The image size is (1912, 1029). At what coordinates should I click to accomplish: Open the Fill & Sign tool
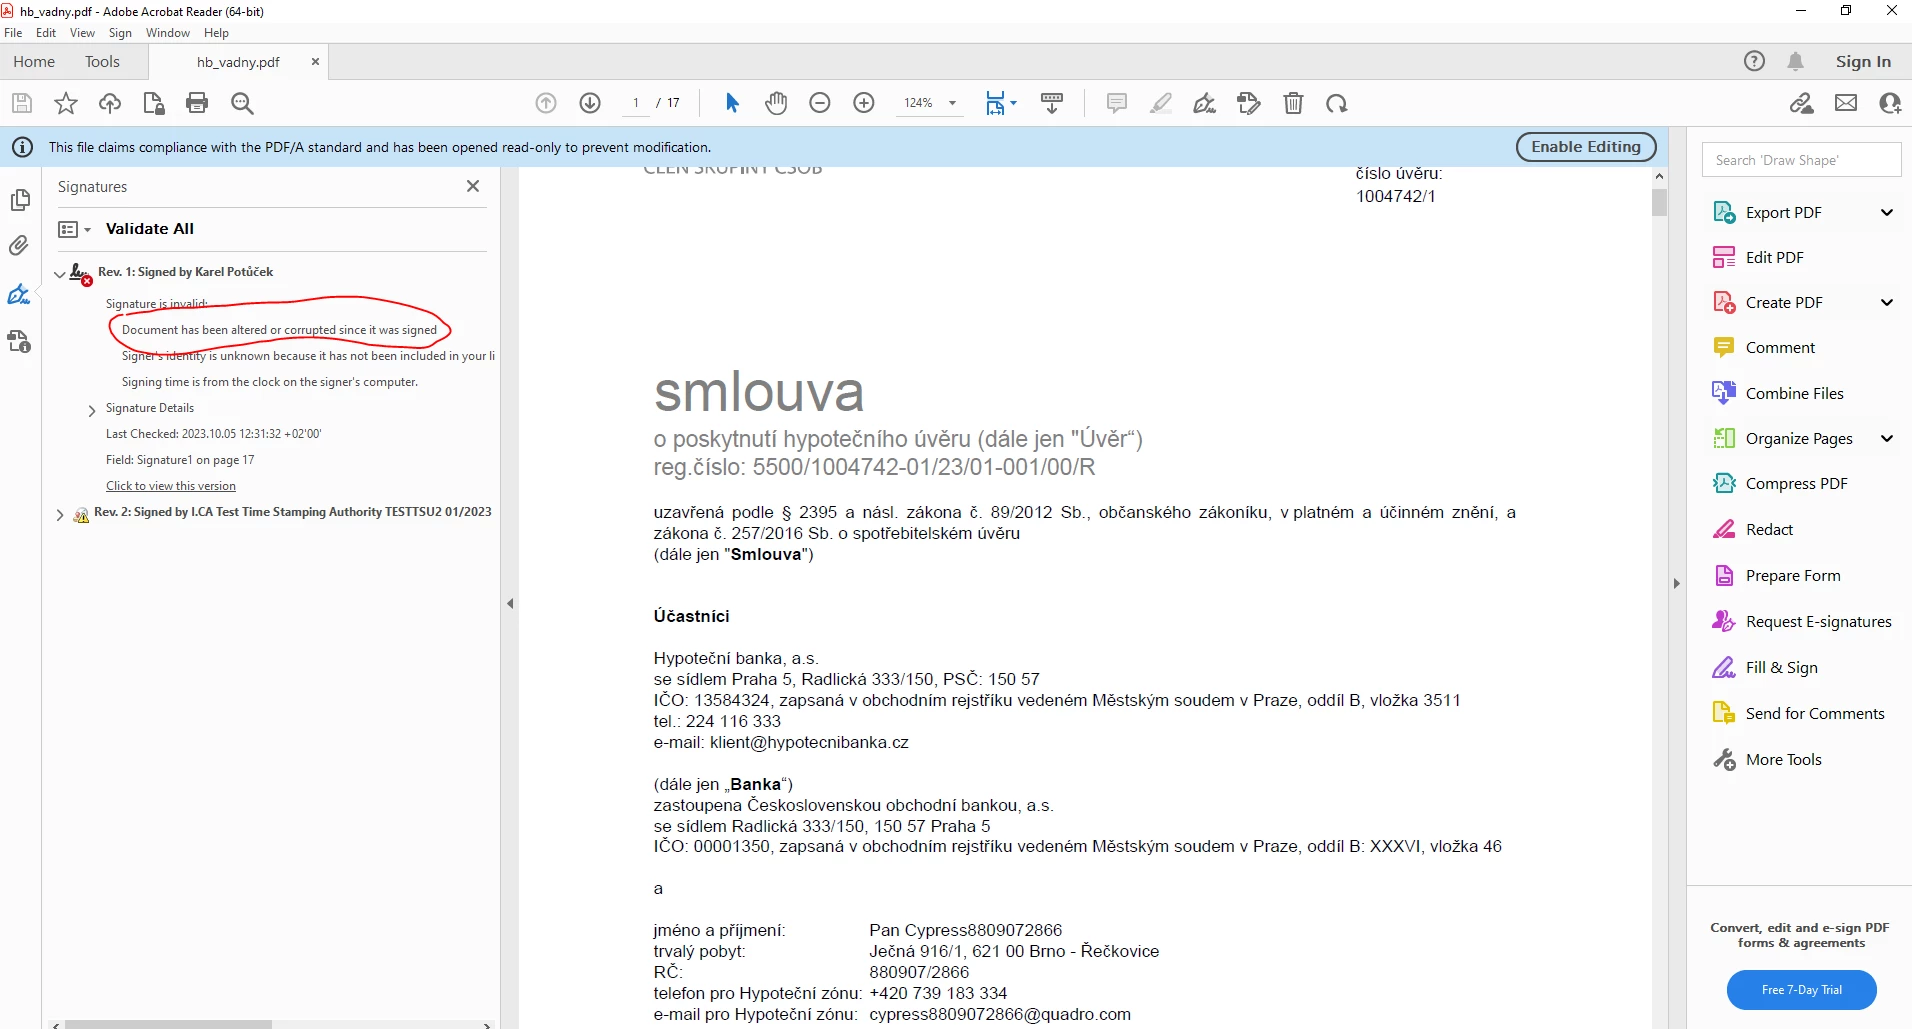click(x=1781, y=667)
